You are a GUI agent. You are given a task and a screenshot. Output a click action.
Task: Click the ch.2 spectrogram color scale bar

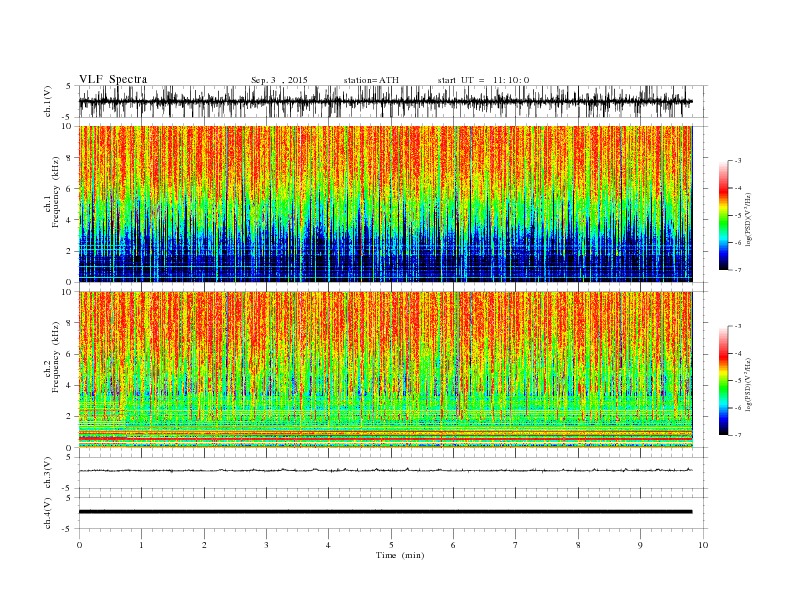(724, 381)
